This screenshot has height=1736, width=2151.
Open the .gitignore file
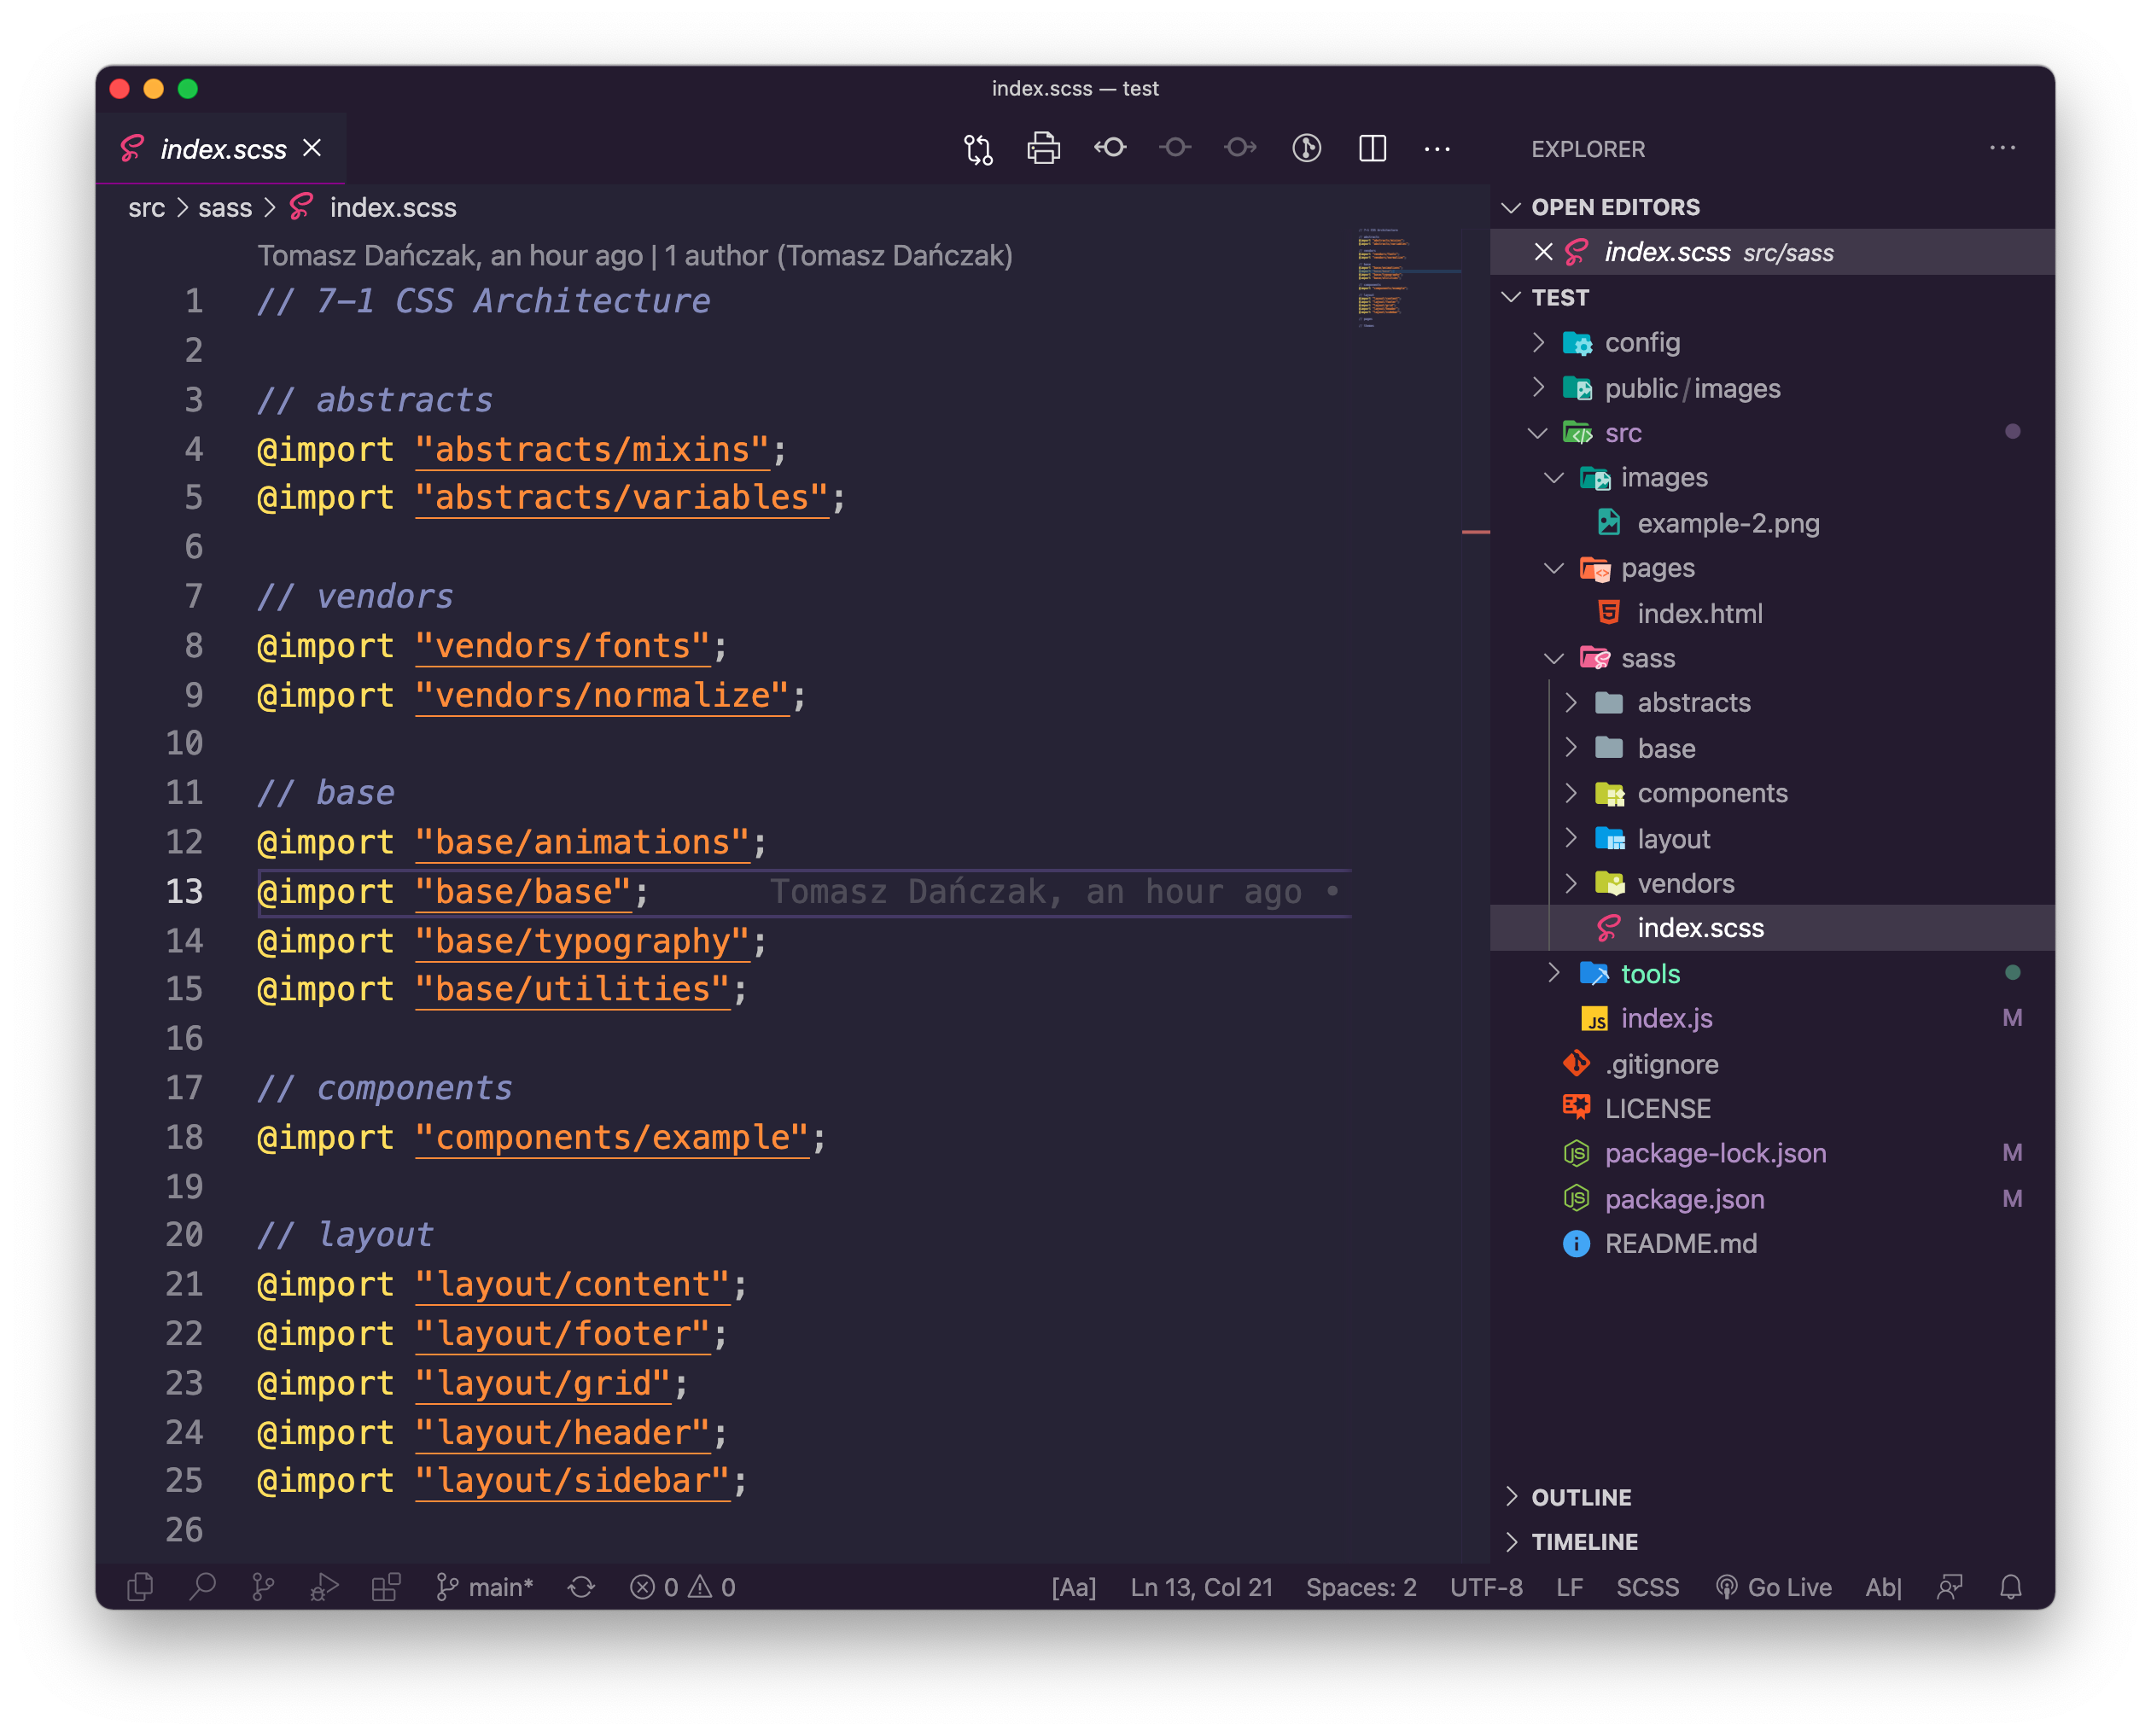tap(1772, 1064)
